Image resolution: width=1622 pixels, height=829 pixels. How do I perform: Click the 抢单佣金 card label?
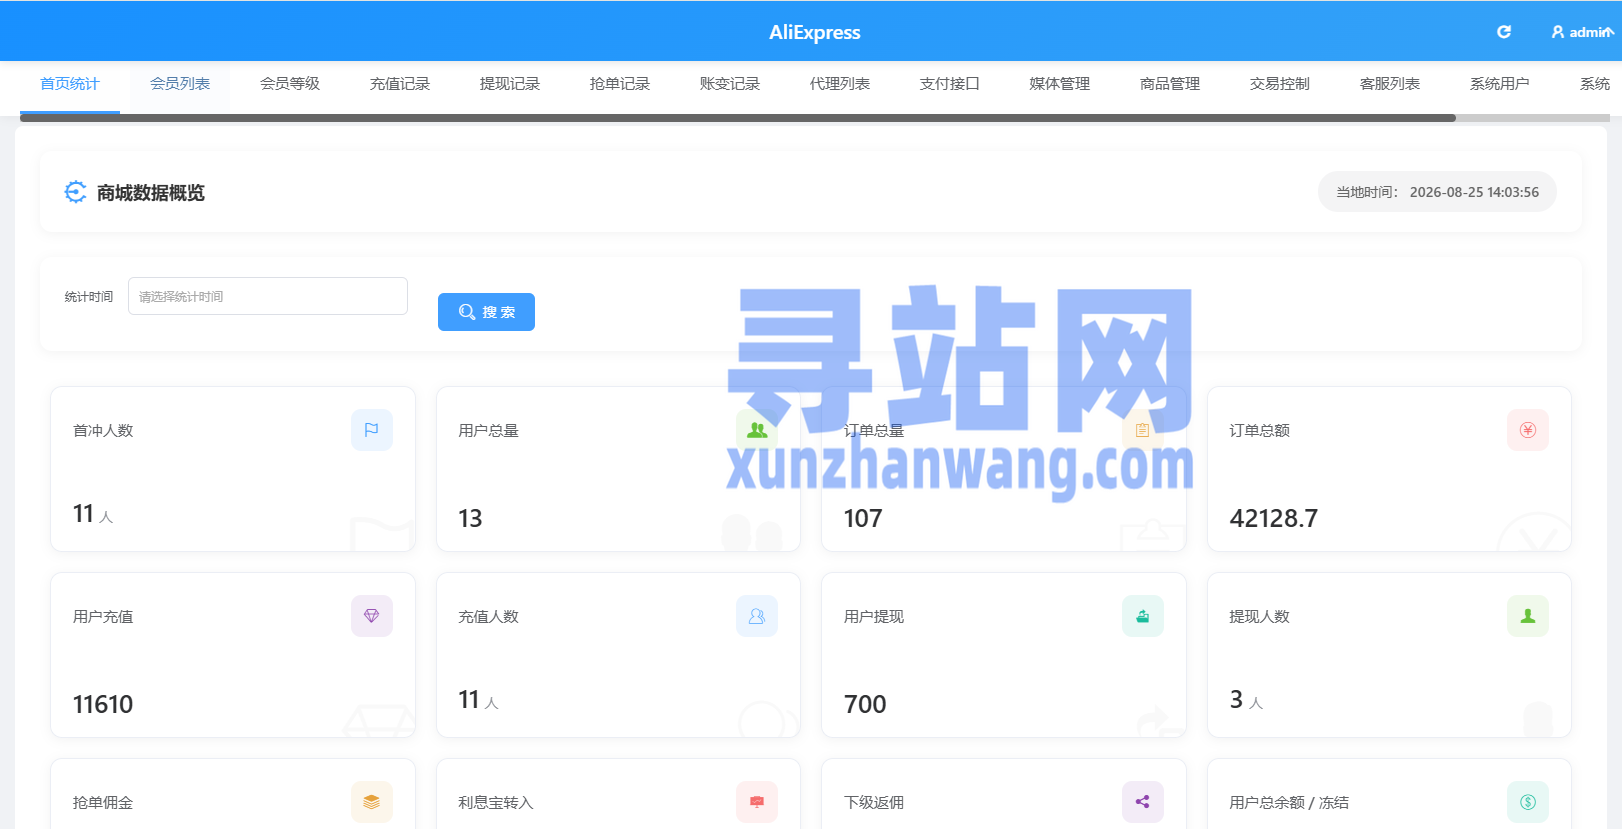pyautogui.click(x=103, y=802)
